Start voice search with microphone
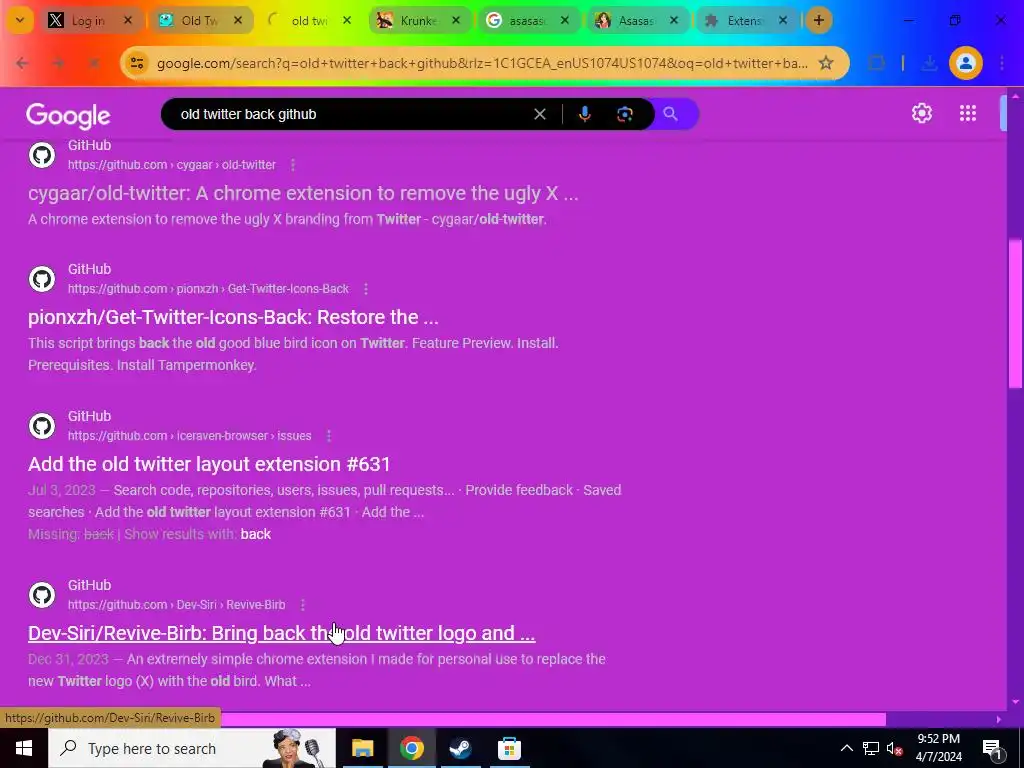 tap(584, 114)
